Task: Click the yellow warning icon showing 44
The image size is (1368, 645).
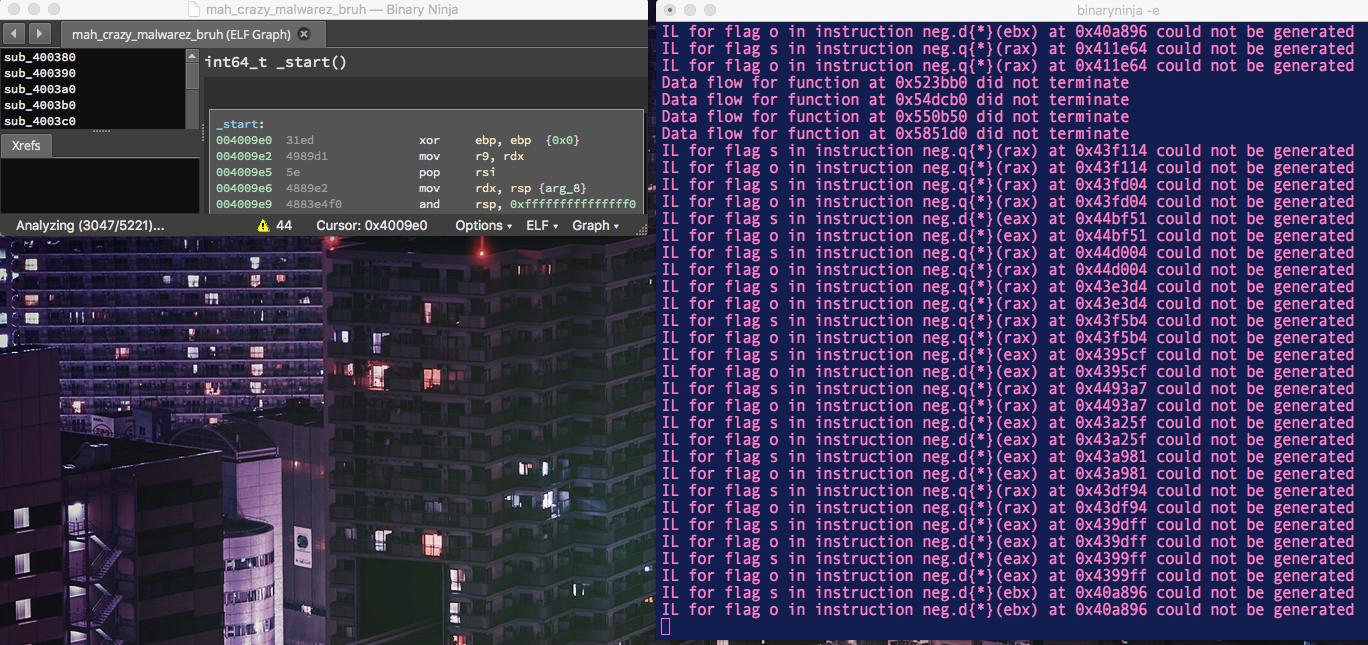Action: 262,225
